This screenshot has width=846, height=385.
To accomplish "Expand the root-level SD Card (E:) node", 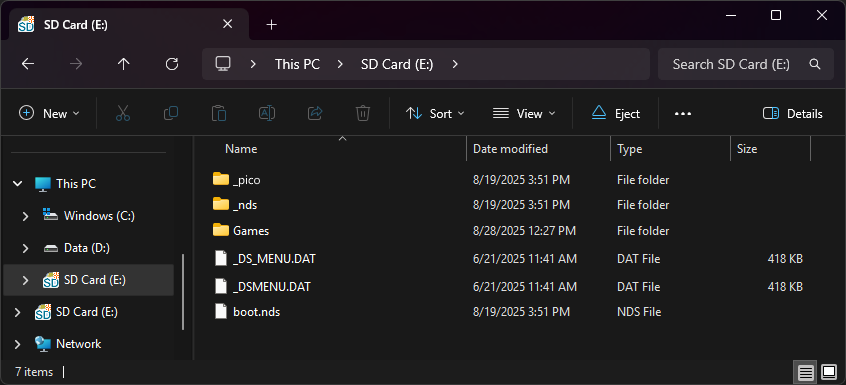I will pyautogui.click(x=17, y=312).
